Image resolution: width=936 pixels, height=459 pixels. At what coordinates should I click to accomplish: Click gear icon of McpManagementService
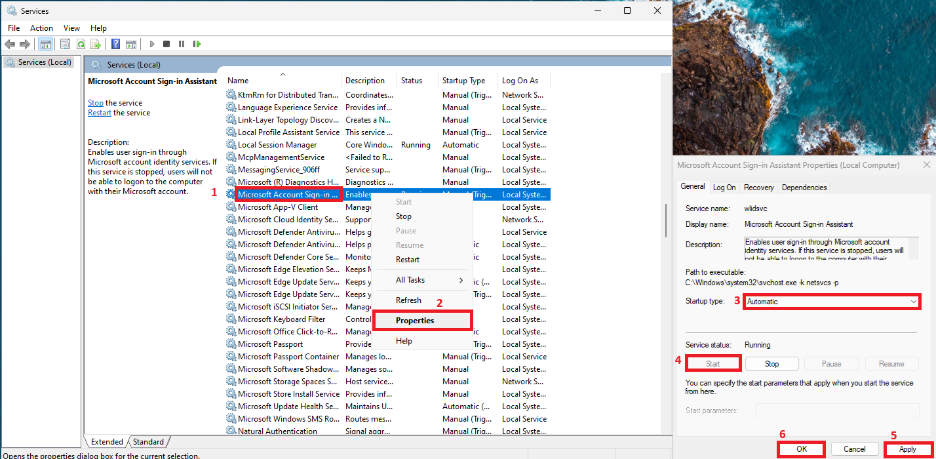[x=230, y=157]
